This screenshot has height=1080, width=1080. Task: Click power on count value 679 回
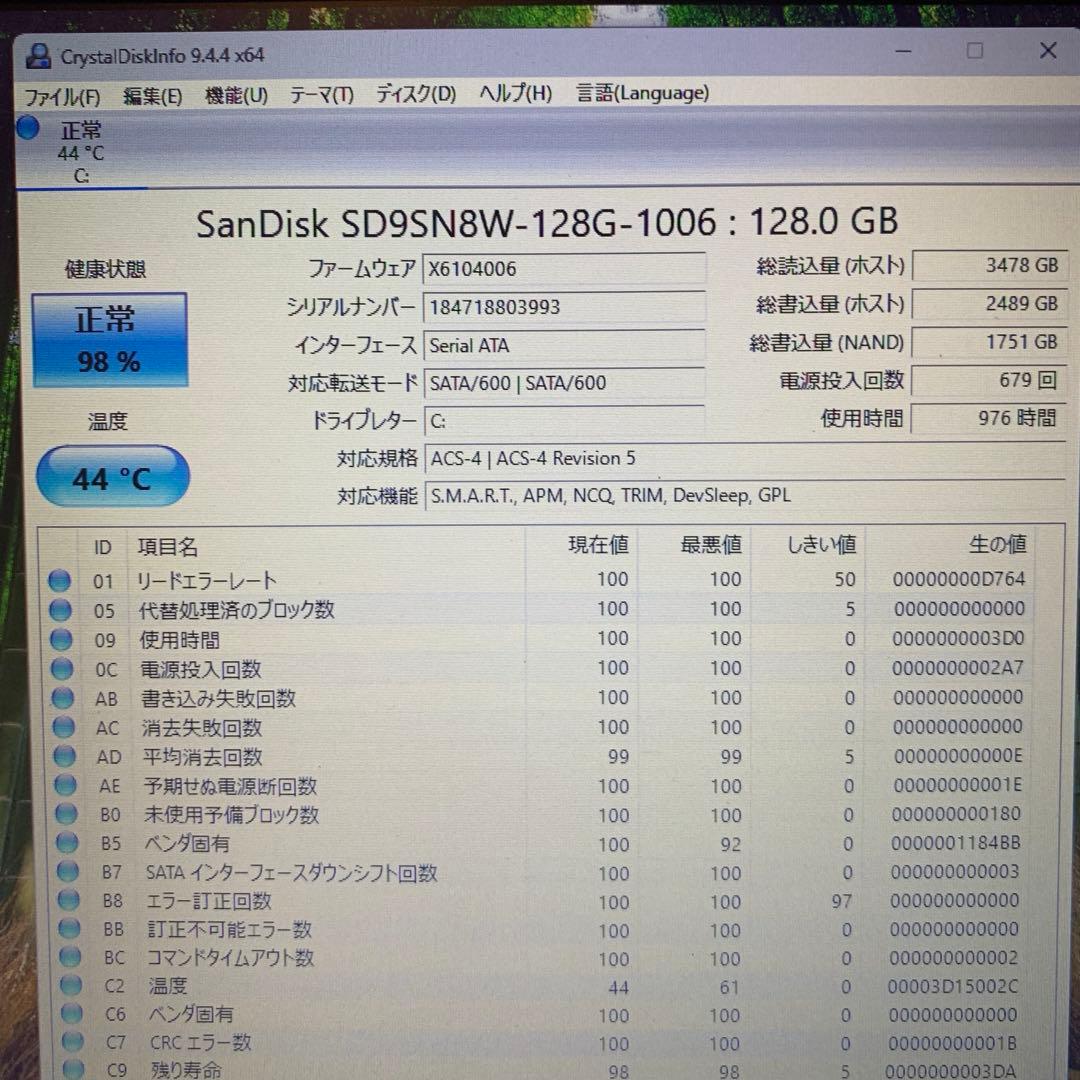coord(988,380)
